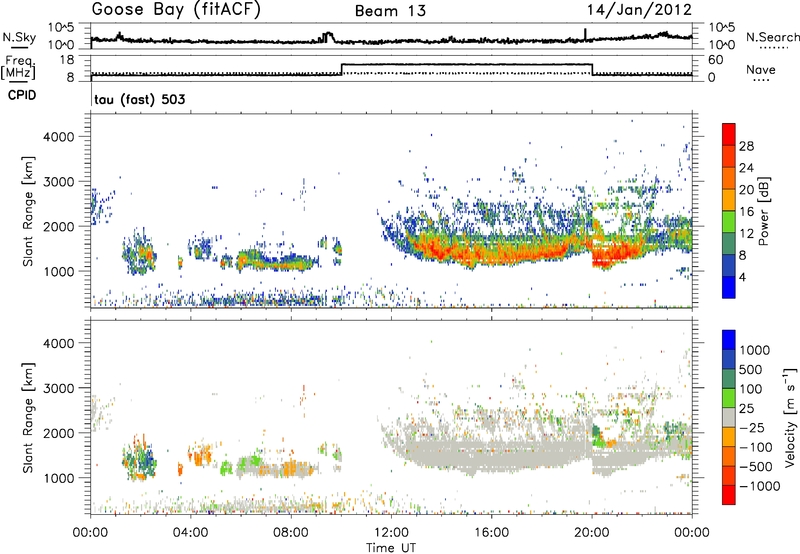Click the "N.Search" legend label
800x554 pixels.
pyautogui.click(x=773, y=37)
